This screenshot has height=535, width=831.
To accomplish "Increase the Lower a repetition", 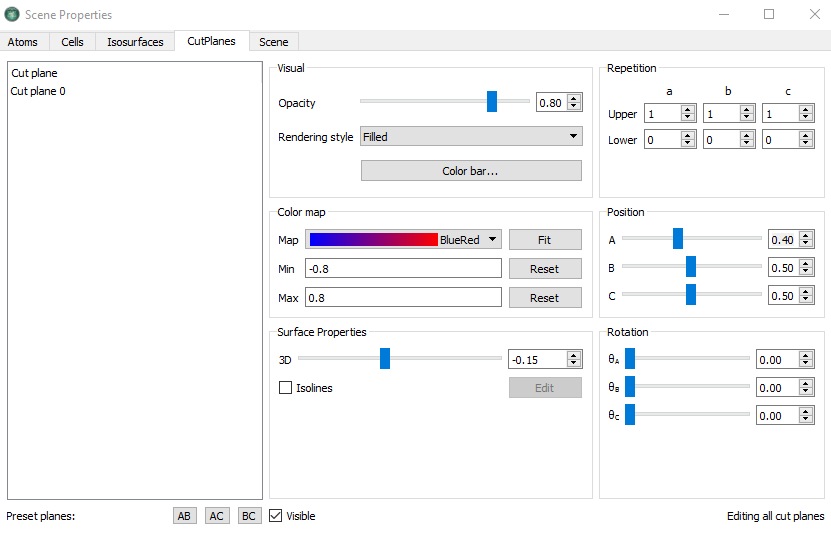I will click(x=688, y=136).
